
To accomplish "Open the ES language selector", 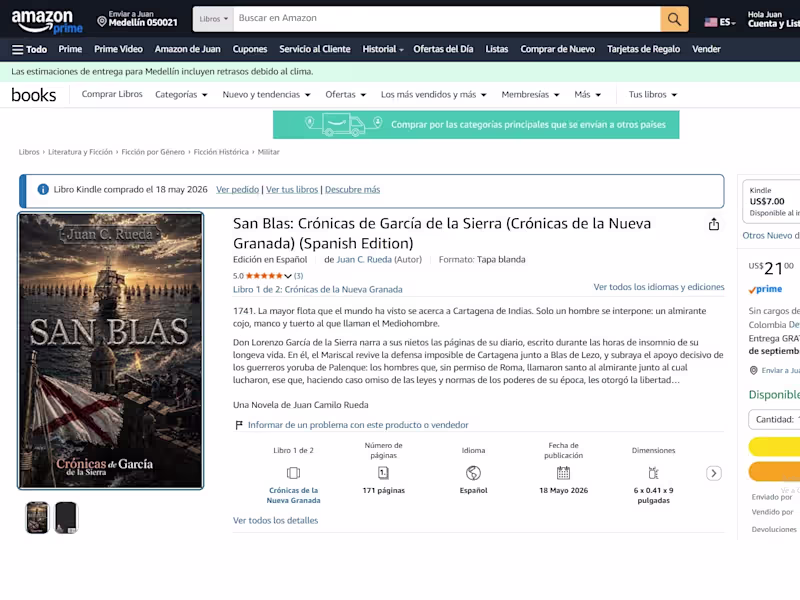I will (720, 22).
